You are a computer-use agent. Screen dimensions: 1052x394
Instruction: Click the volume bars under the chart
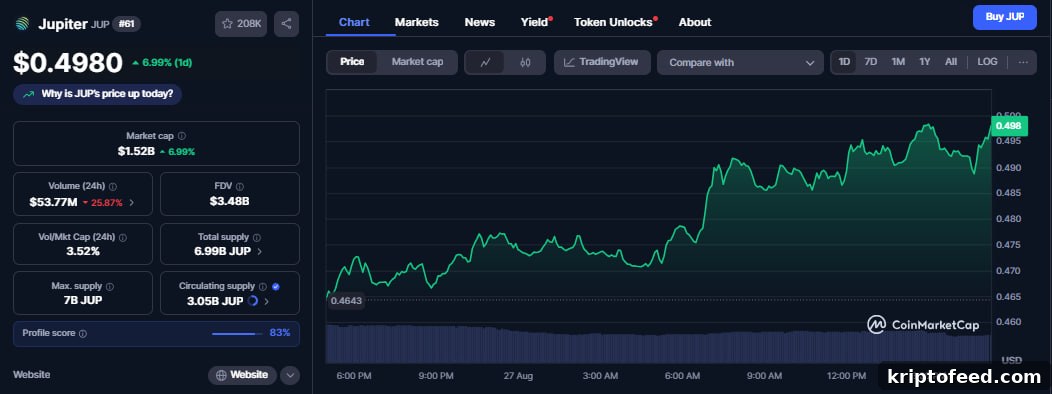tap(658, 344)
